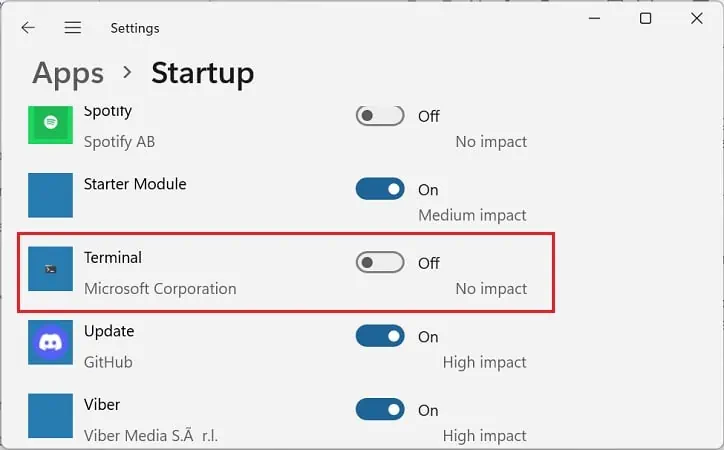Disable Starter Module startup toggle
This screenshot has width=724, height=450.
380,189
